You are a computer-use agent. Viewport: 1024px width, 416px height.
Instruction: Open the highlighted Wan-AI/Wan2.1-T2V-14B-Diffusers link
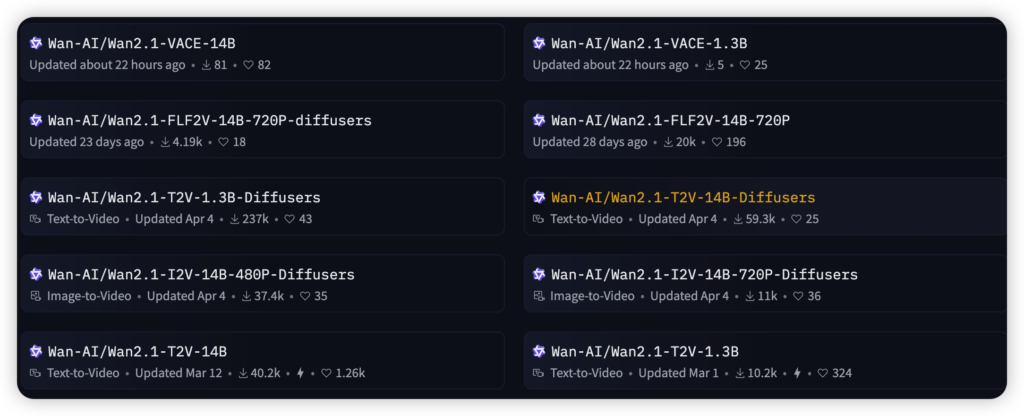click(683, 198)
